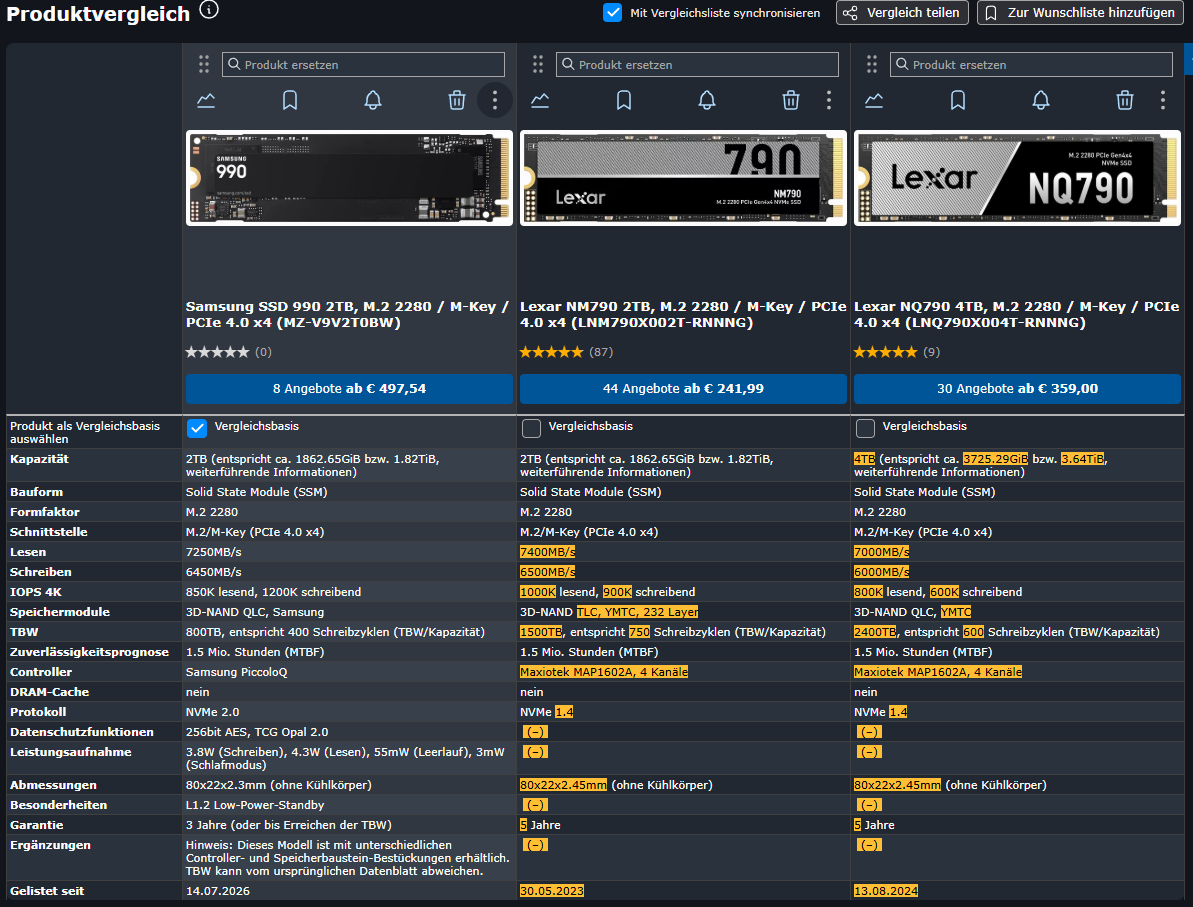Select the Kapazität row label
The height and width of the screenshot is (907, 1193).
tap(40, 460)
